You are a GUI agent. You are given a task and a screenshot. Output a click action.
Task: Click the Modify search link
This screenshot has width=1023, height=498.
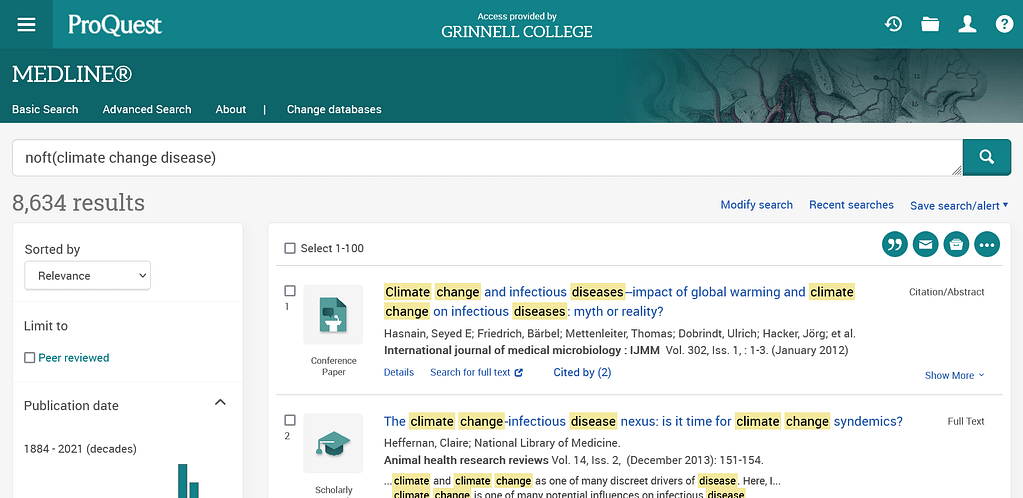tap(756, 205)
